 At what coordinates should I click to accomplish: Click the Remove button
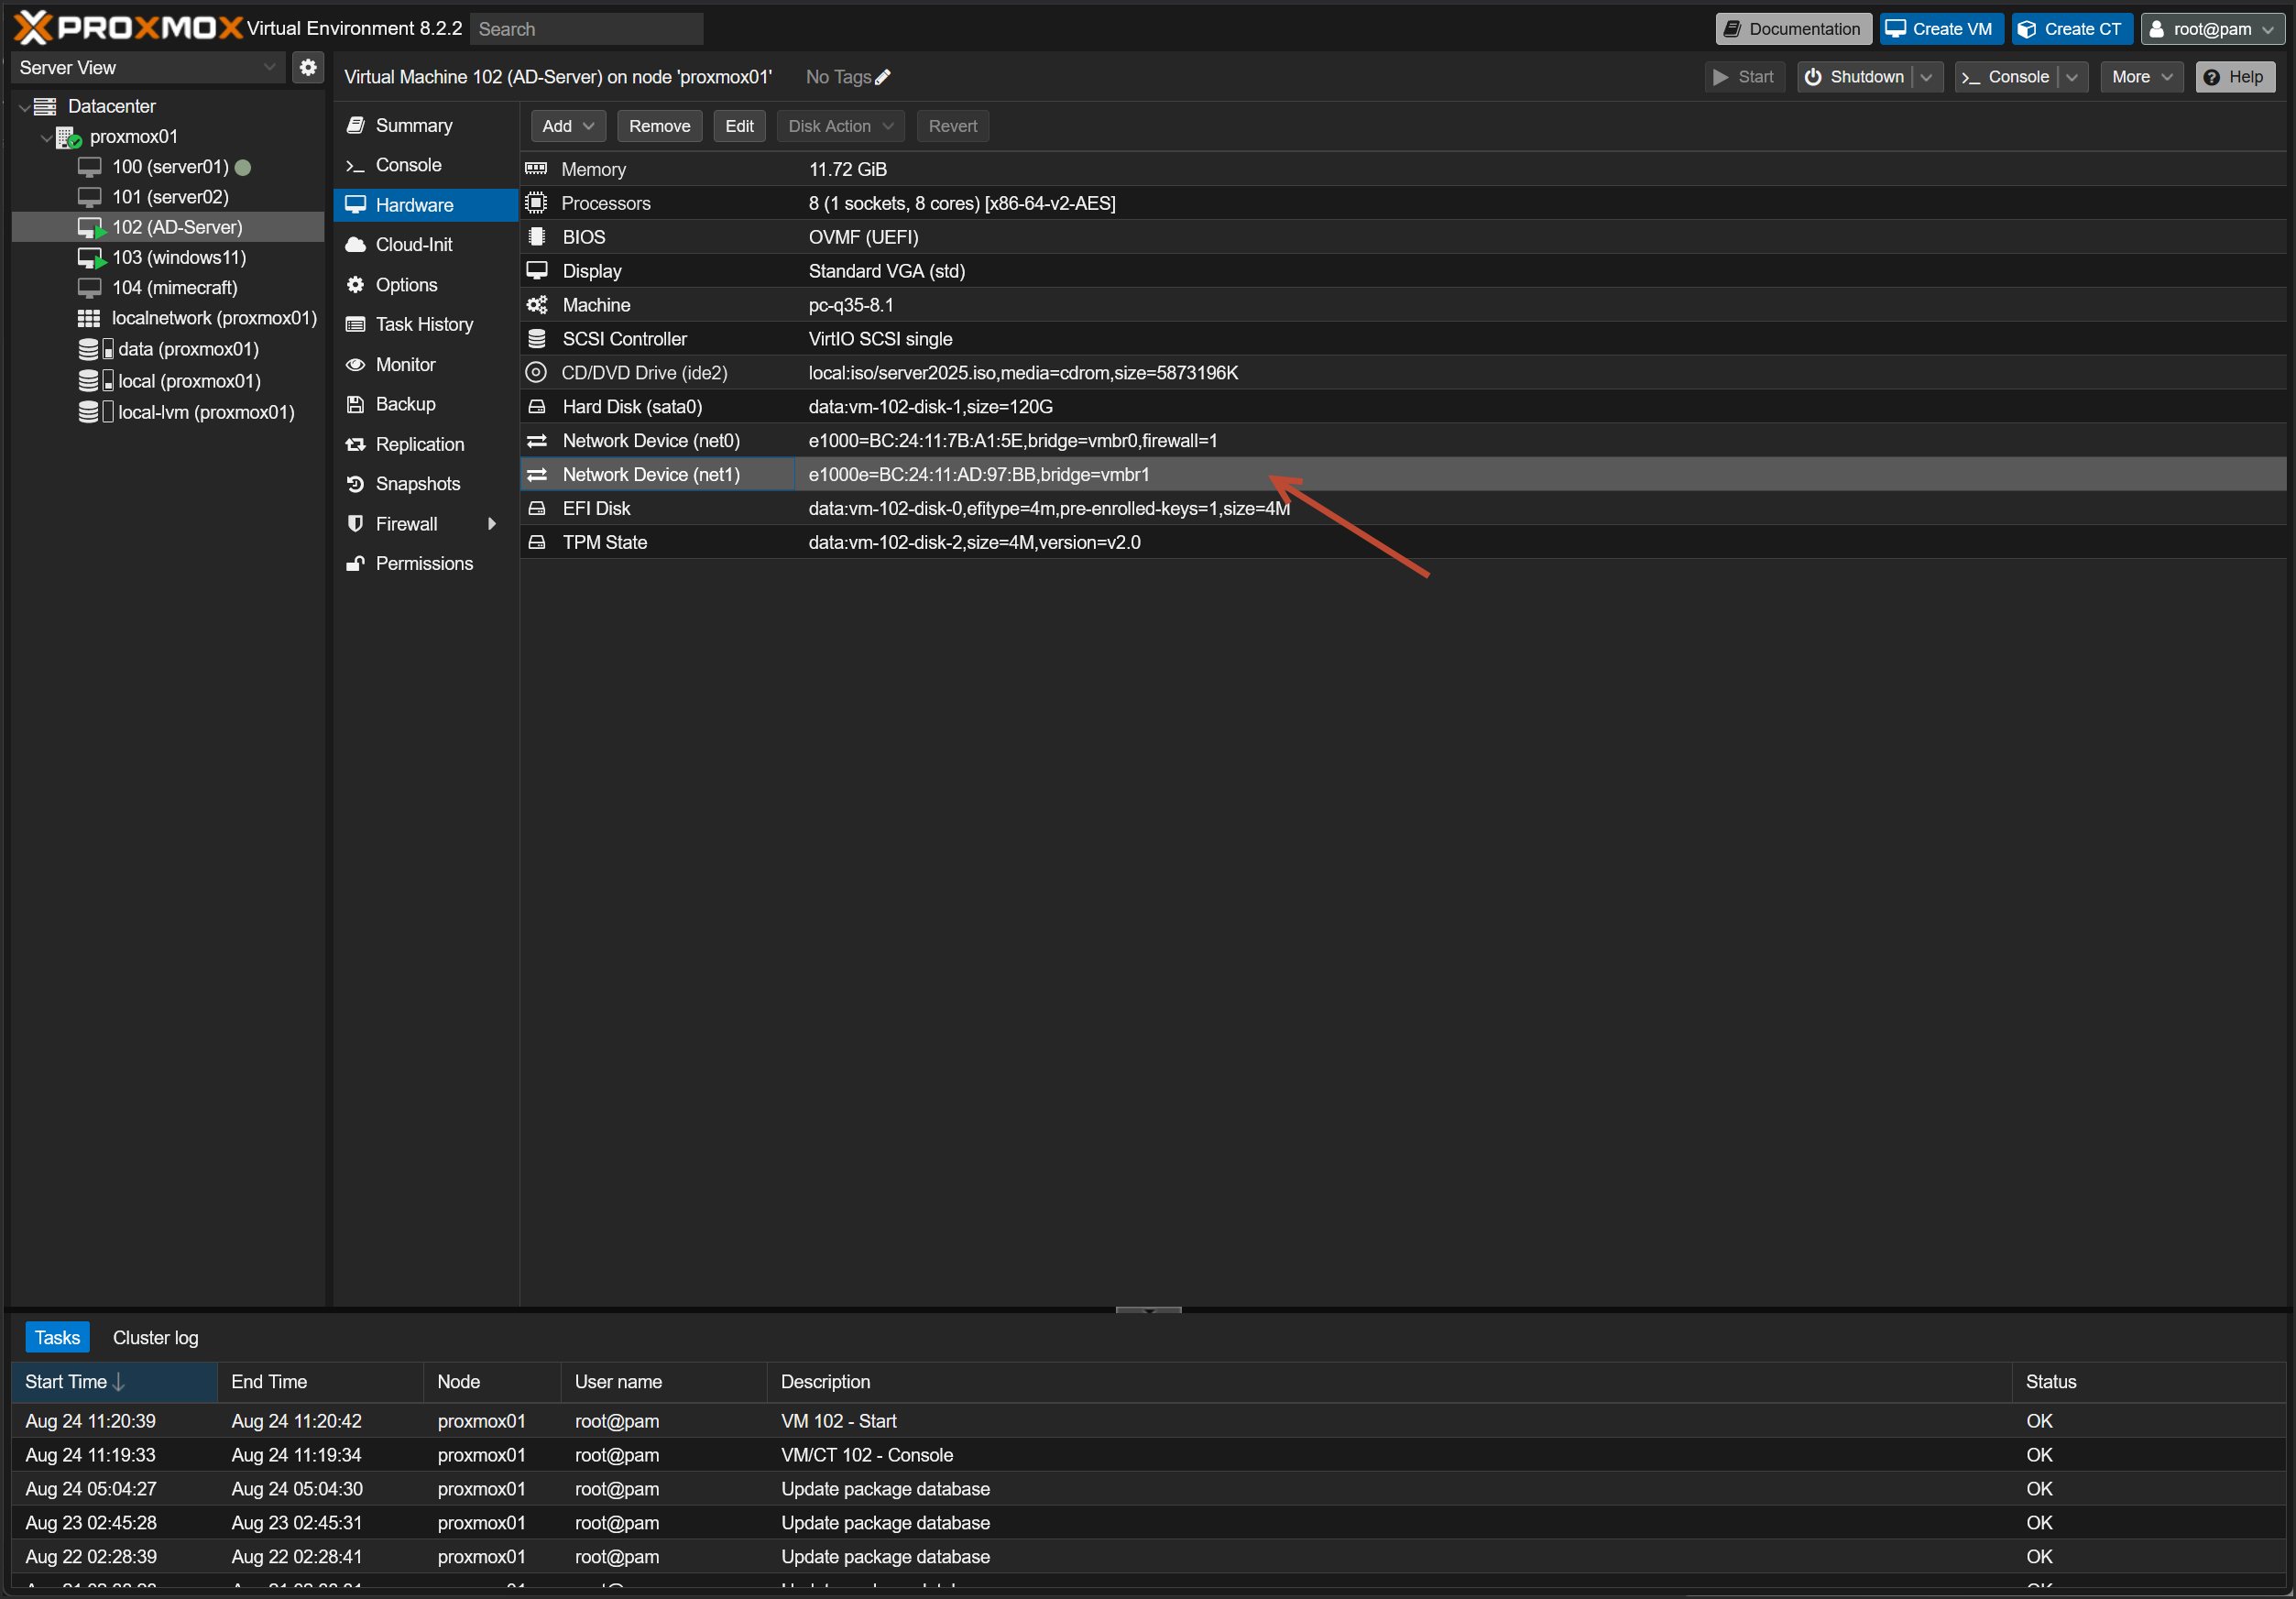point(659,126)
